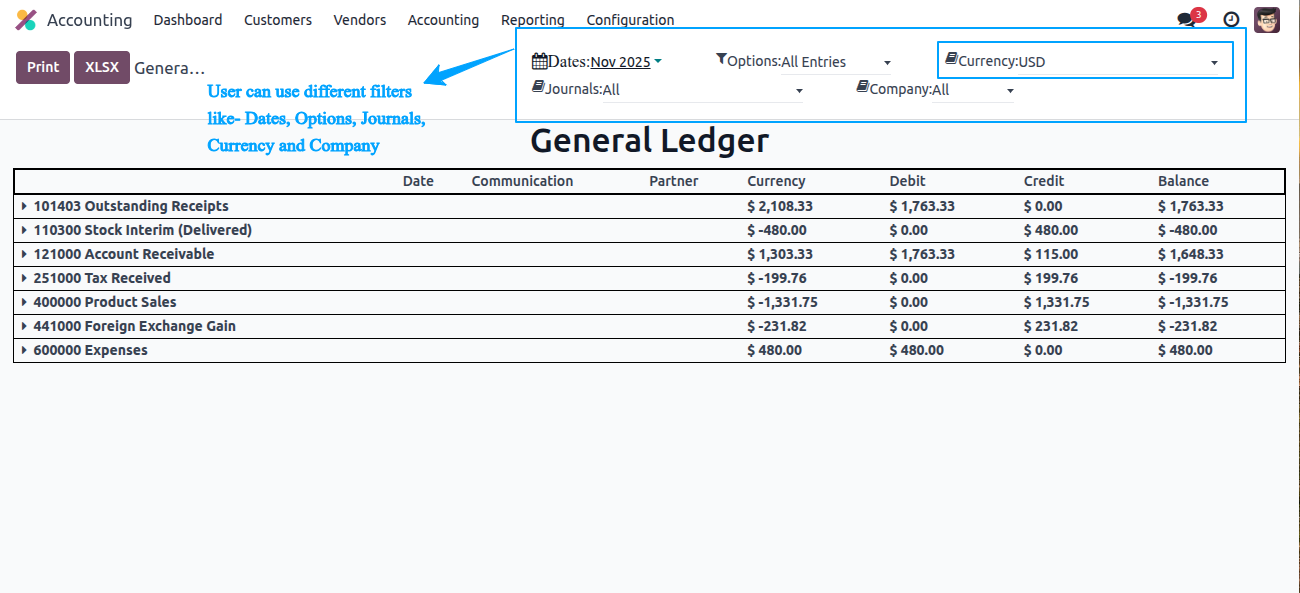Click Expenses debit $ 480.00
Viewport: 1300px width, 593px height.
tap(916, 350)
